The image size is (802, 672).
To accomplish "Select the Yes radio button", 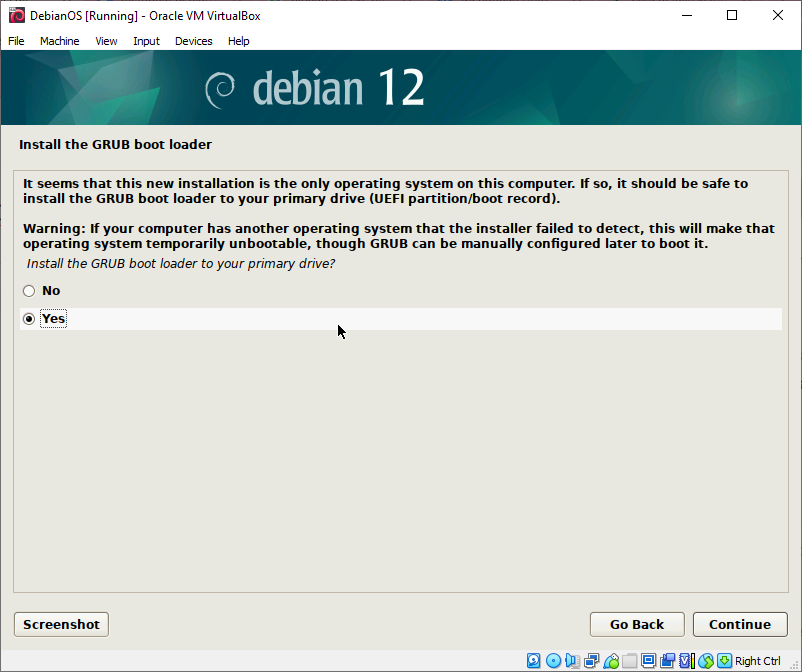I will click(x=29, y=319).
